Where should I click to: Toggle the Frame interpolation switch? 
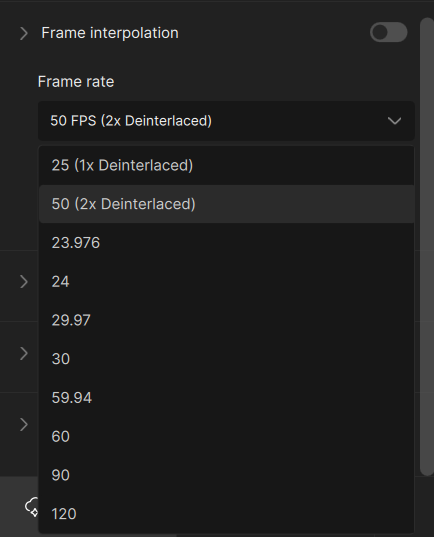[x=388, y=33]
